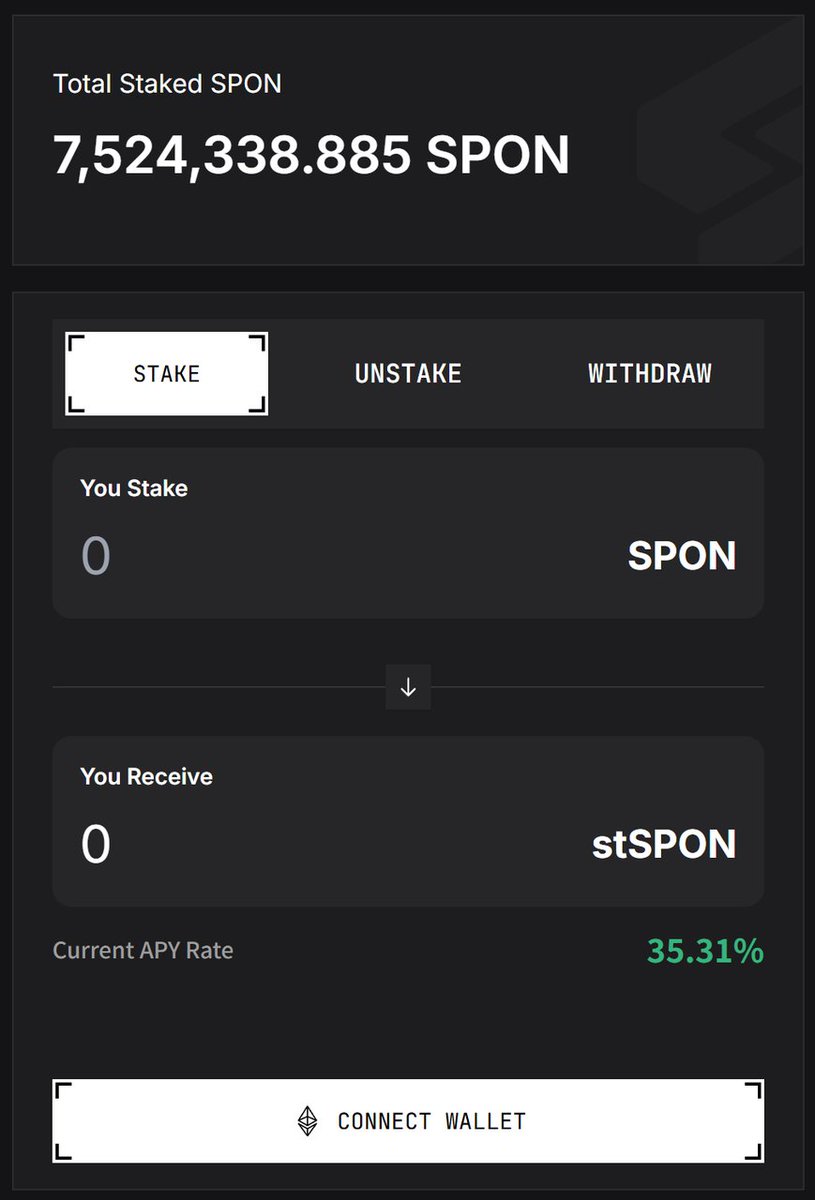Click the You Stake card background
Viewport: 815px width, 1200px height.
tap(408, 533)
